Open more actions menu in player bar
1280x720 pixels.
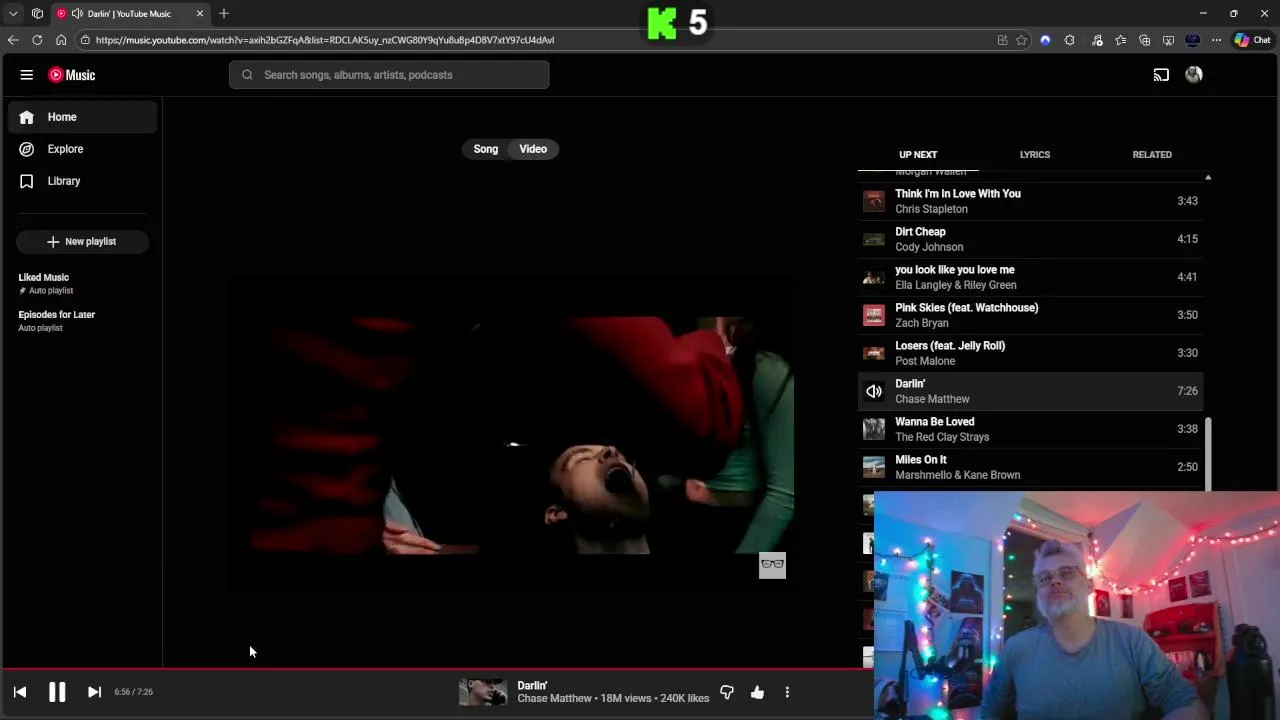tap(787, 692)
